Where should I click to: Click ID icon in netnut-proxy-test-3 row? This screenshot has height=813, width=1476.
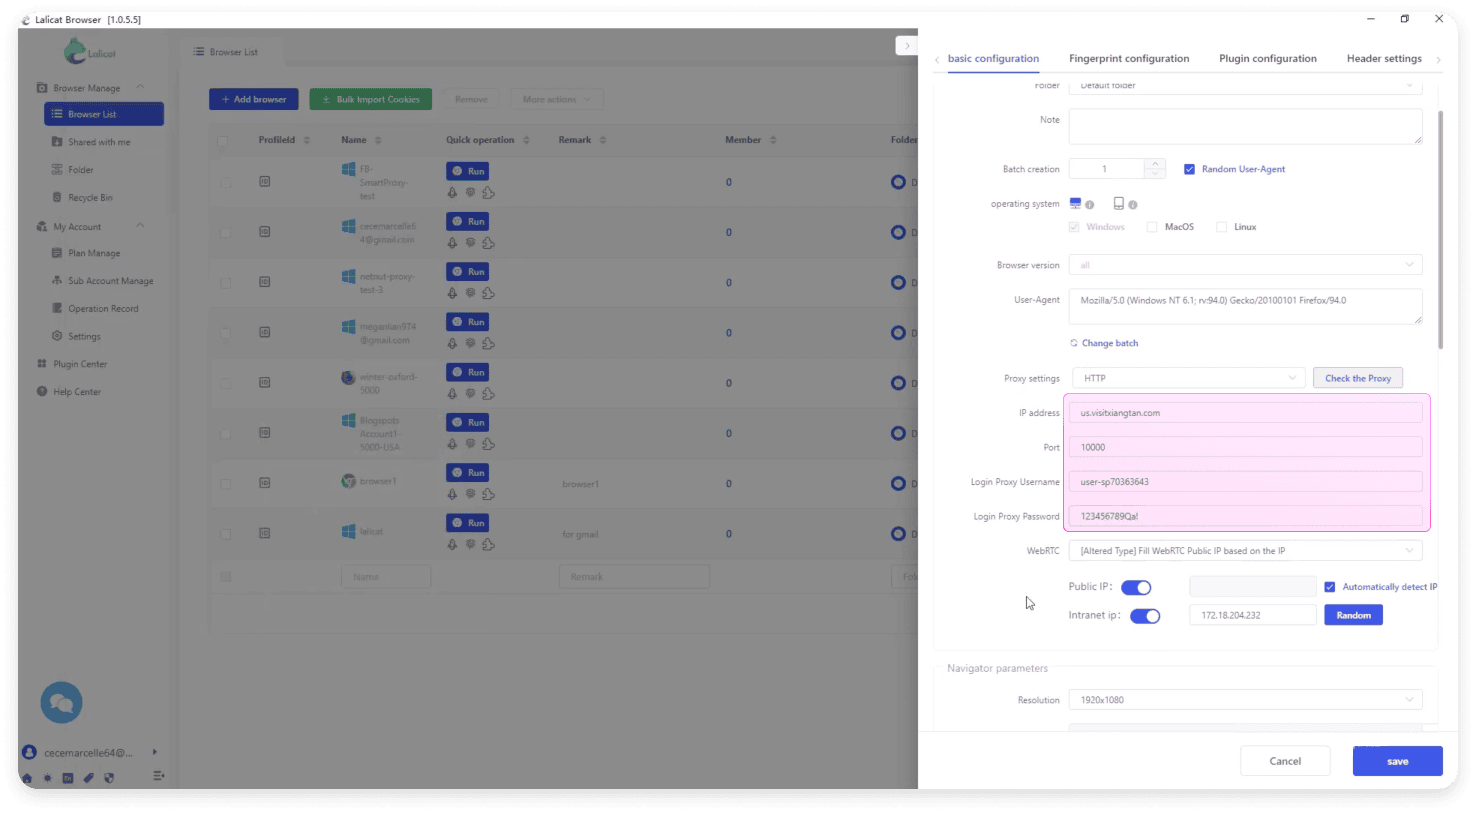coord(264,282)
